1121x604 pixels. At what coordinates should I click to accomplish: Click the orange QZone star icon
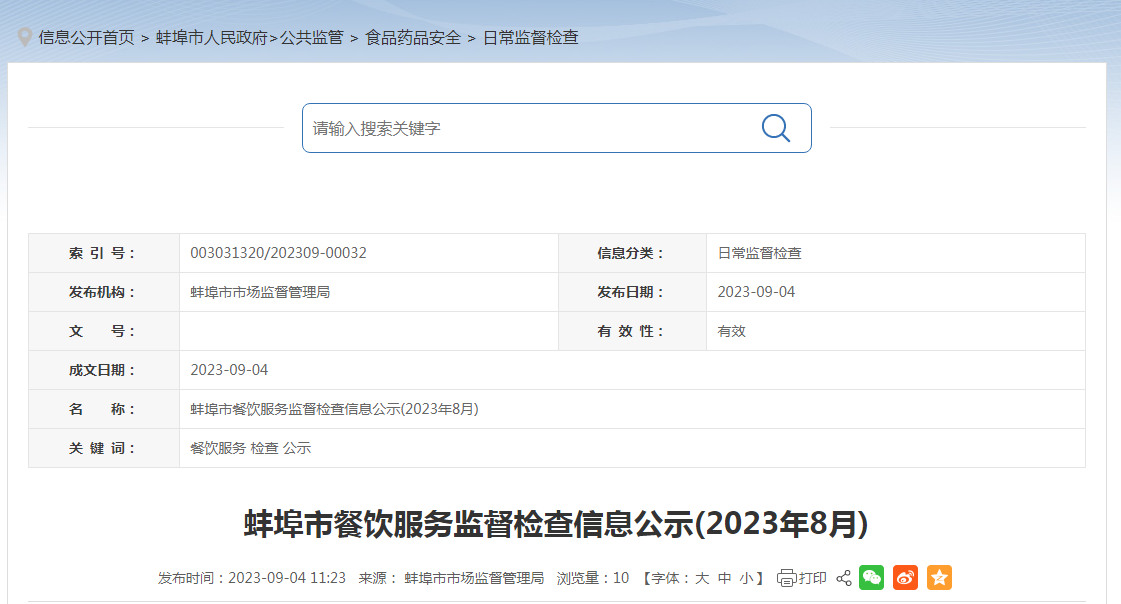(939, 578)
